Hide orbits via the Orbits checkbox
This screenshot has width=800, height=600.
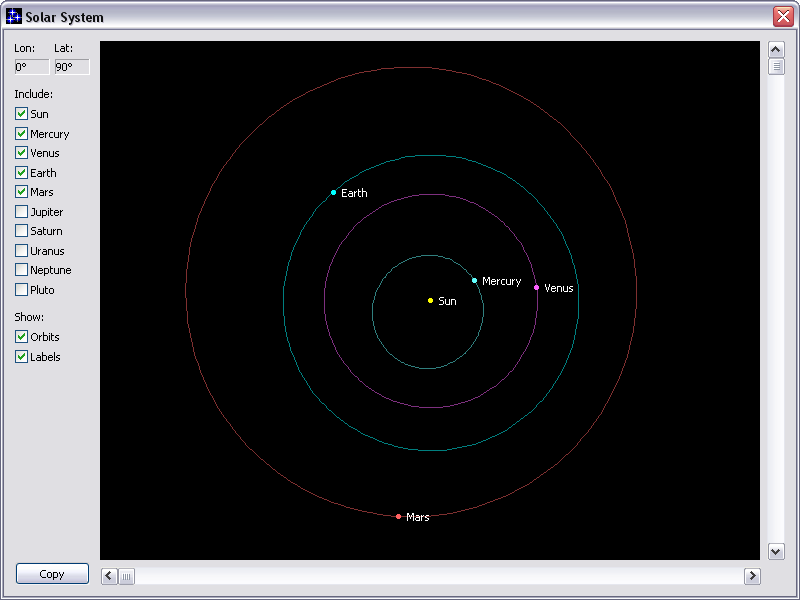tap(21, 337)
